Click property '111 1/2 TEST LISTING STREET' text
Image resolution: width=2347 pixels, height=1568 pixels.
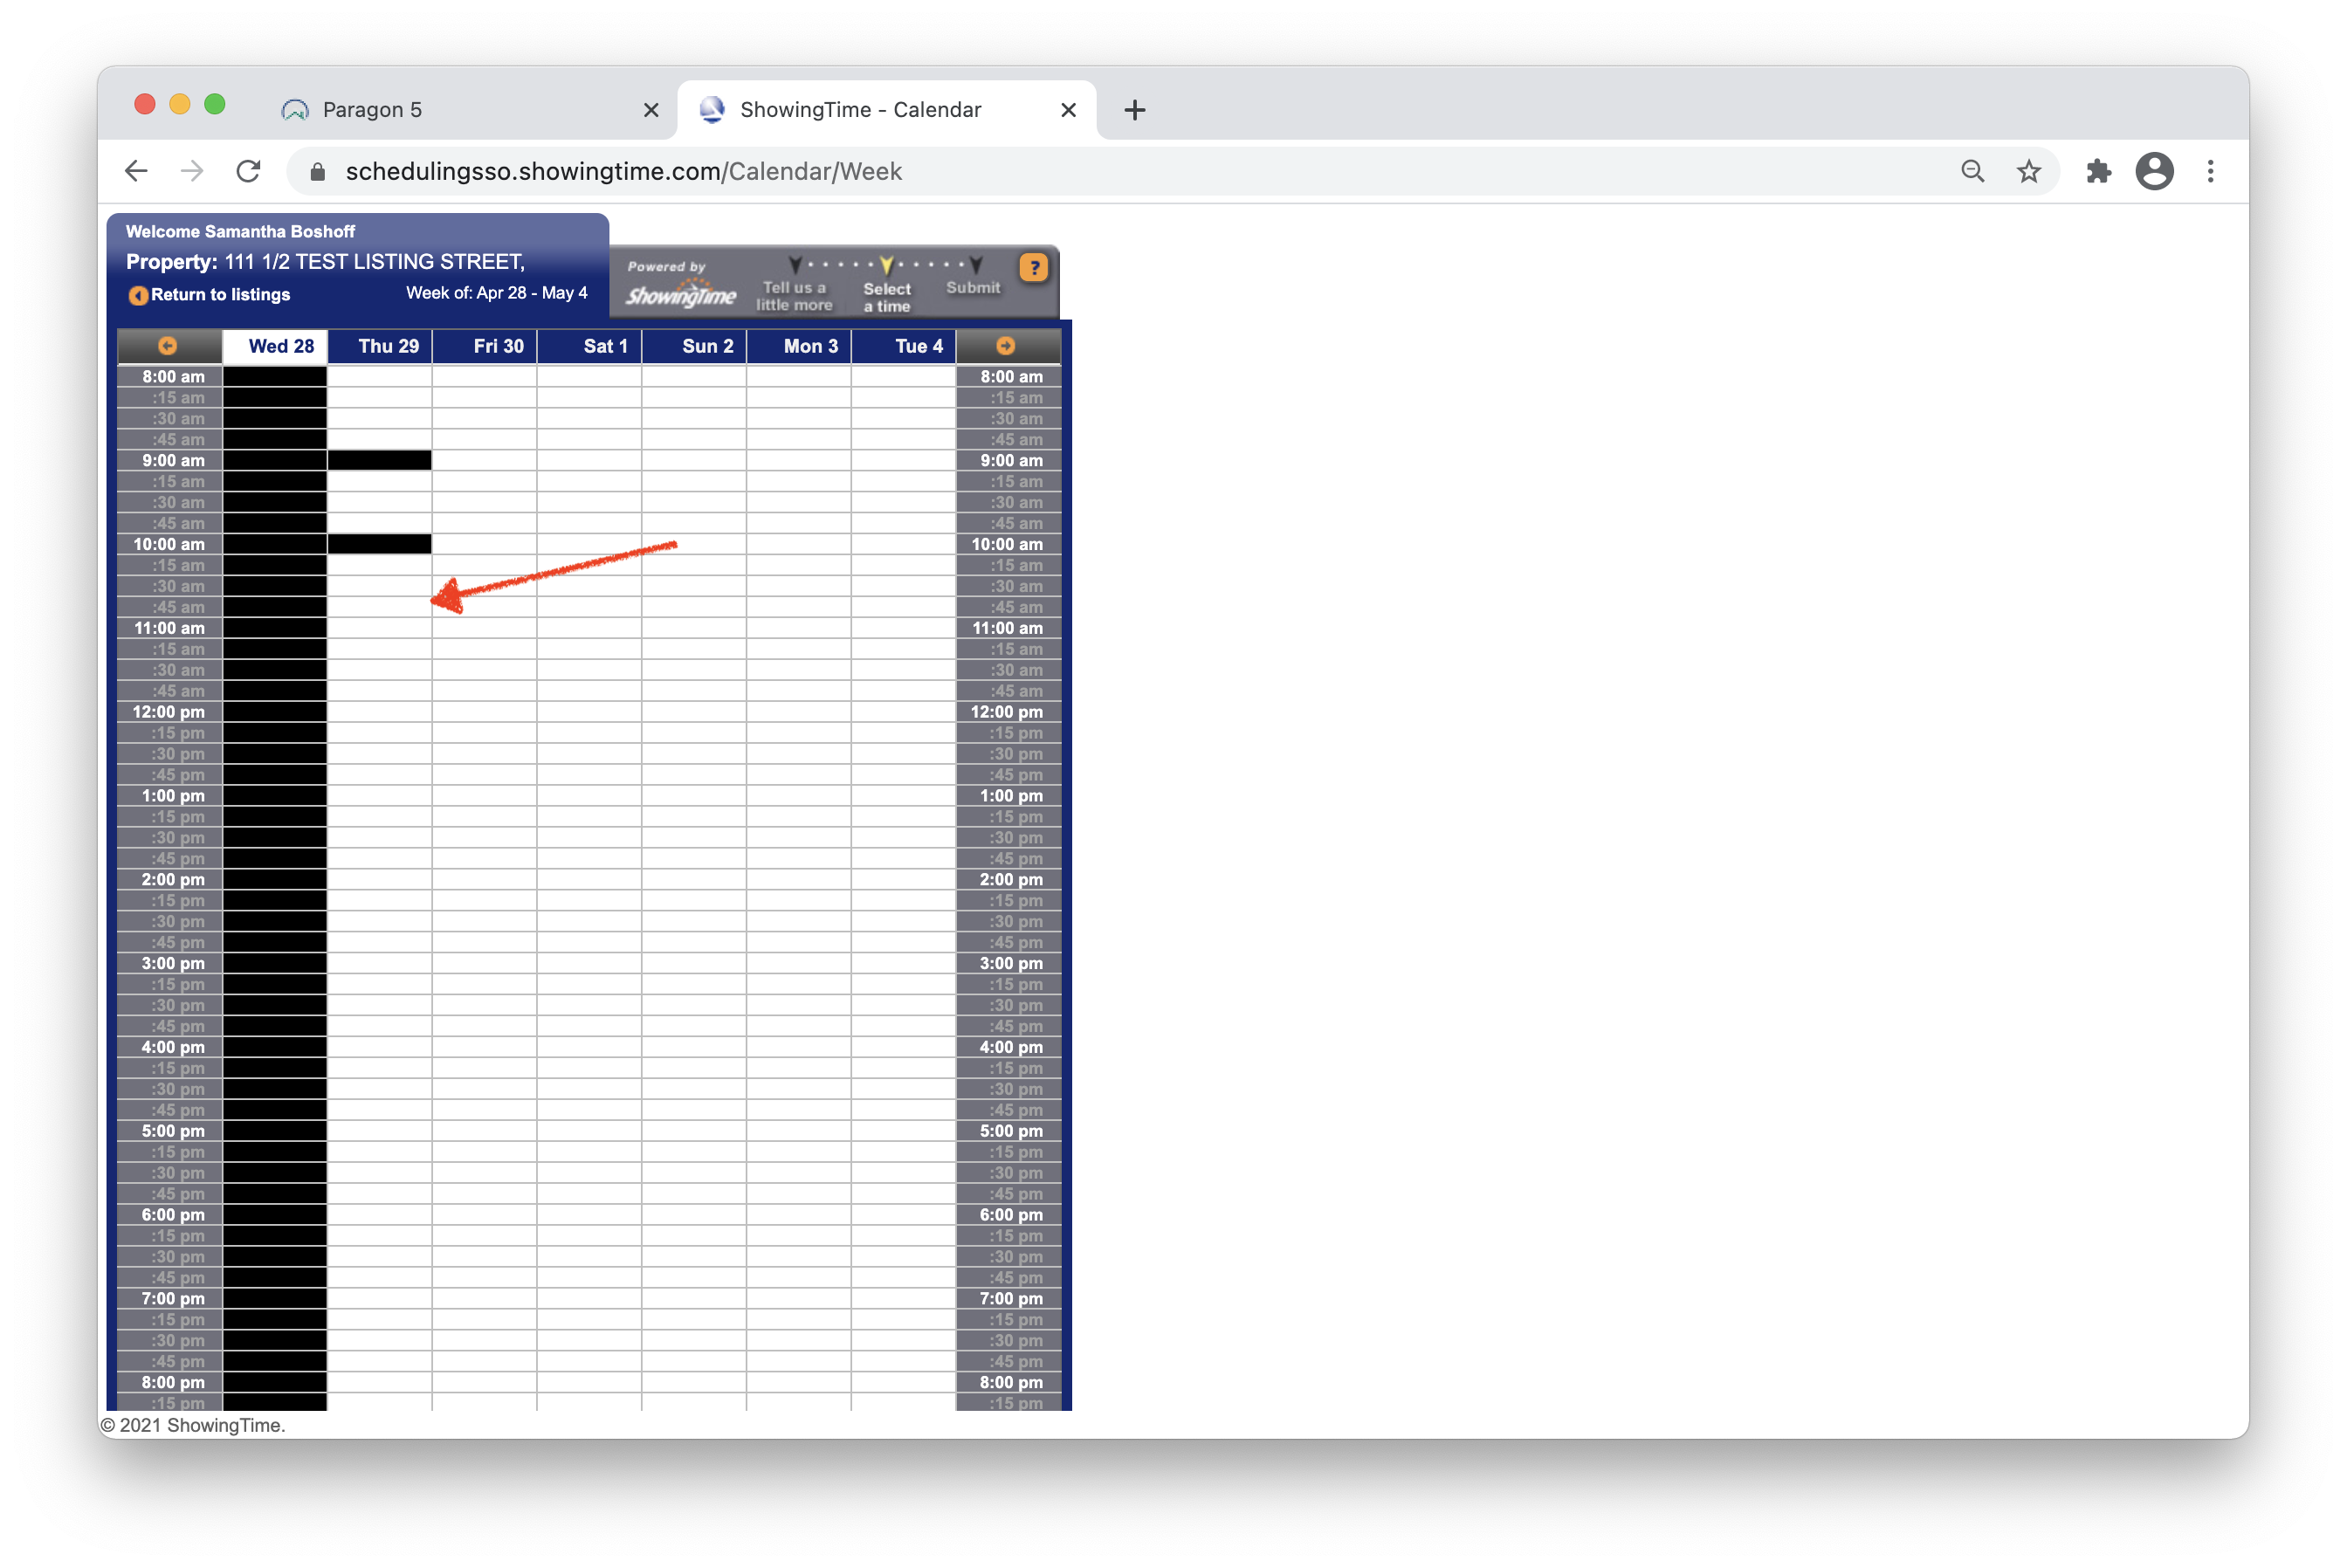[x=374, y=262]
